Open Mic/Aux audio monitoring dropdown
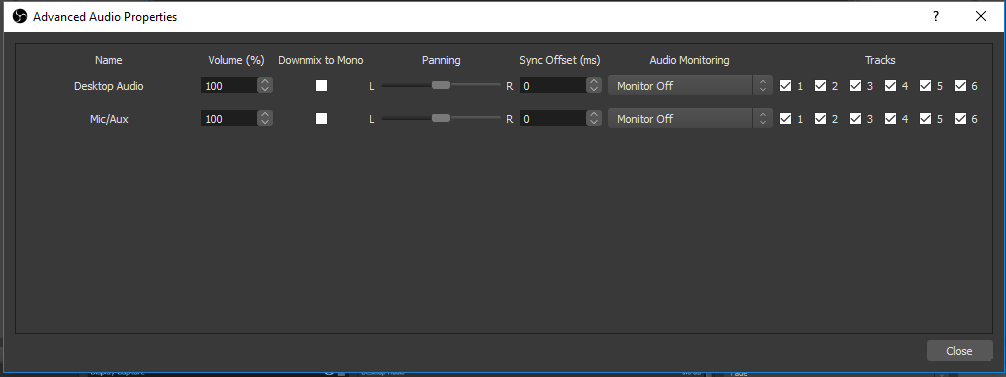This screenshot has height=377, width=1006. 690,119
